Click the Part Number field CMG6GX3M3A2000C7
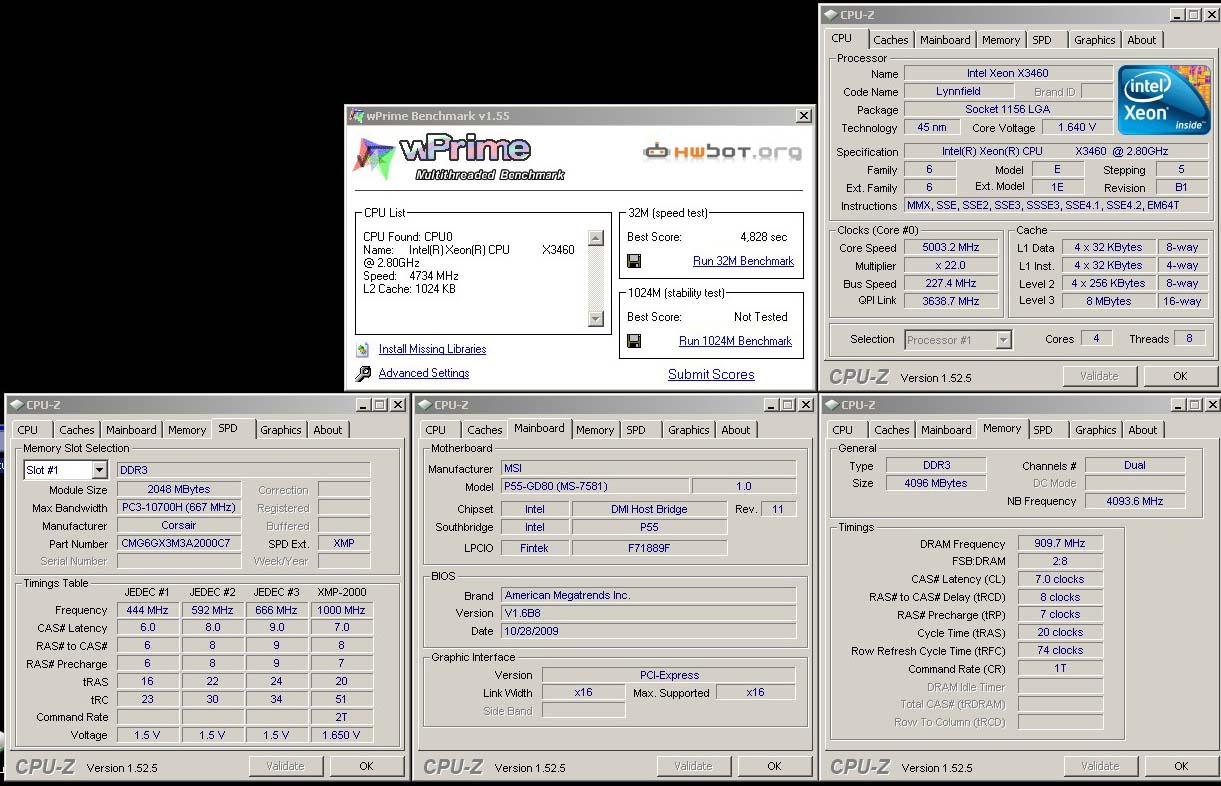The height and width of the screenshot is (786, 1221). [x=180, y=544]
